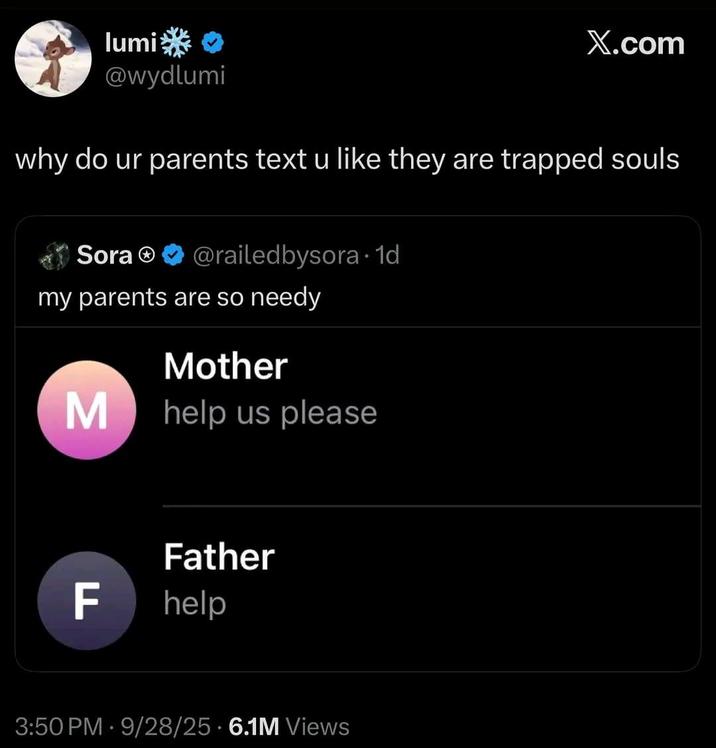This screenshot has height=748, width=716.
Task: Click the X.com label
Action: point(635,44)
